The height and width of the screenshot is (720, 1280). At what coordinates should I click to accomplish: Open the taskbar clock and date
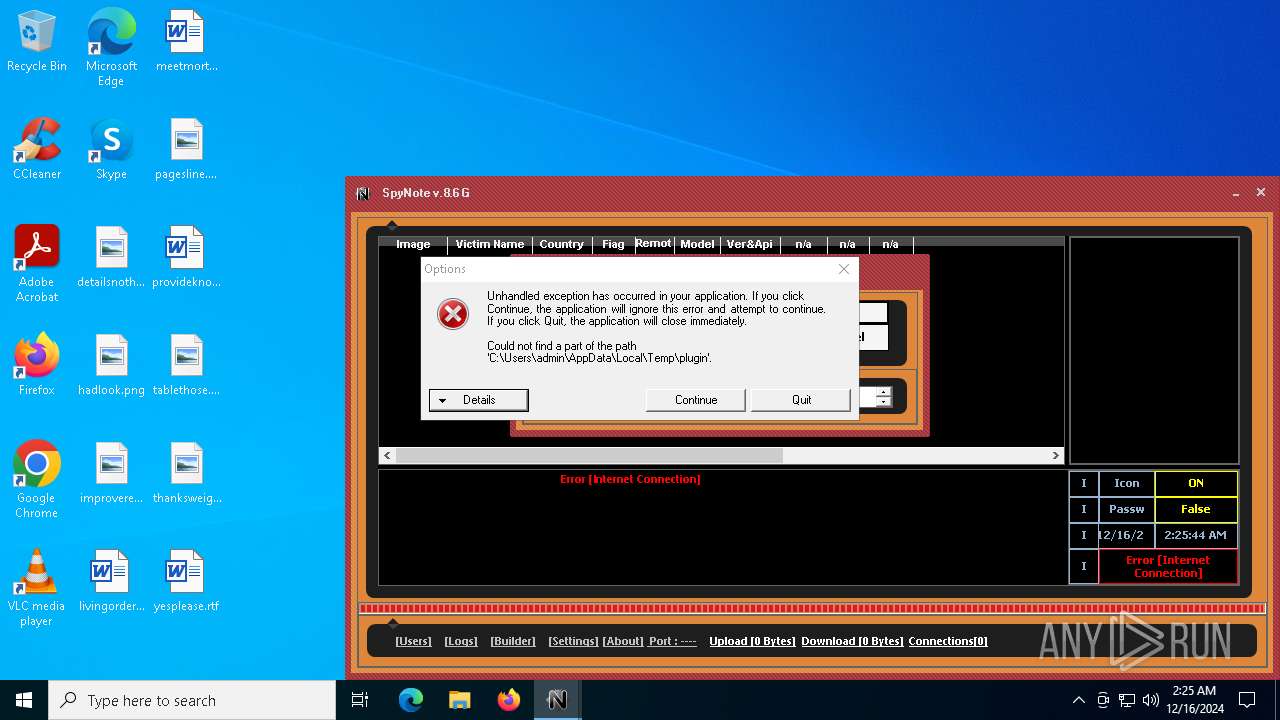tap(1194, 700)
